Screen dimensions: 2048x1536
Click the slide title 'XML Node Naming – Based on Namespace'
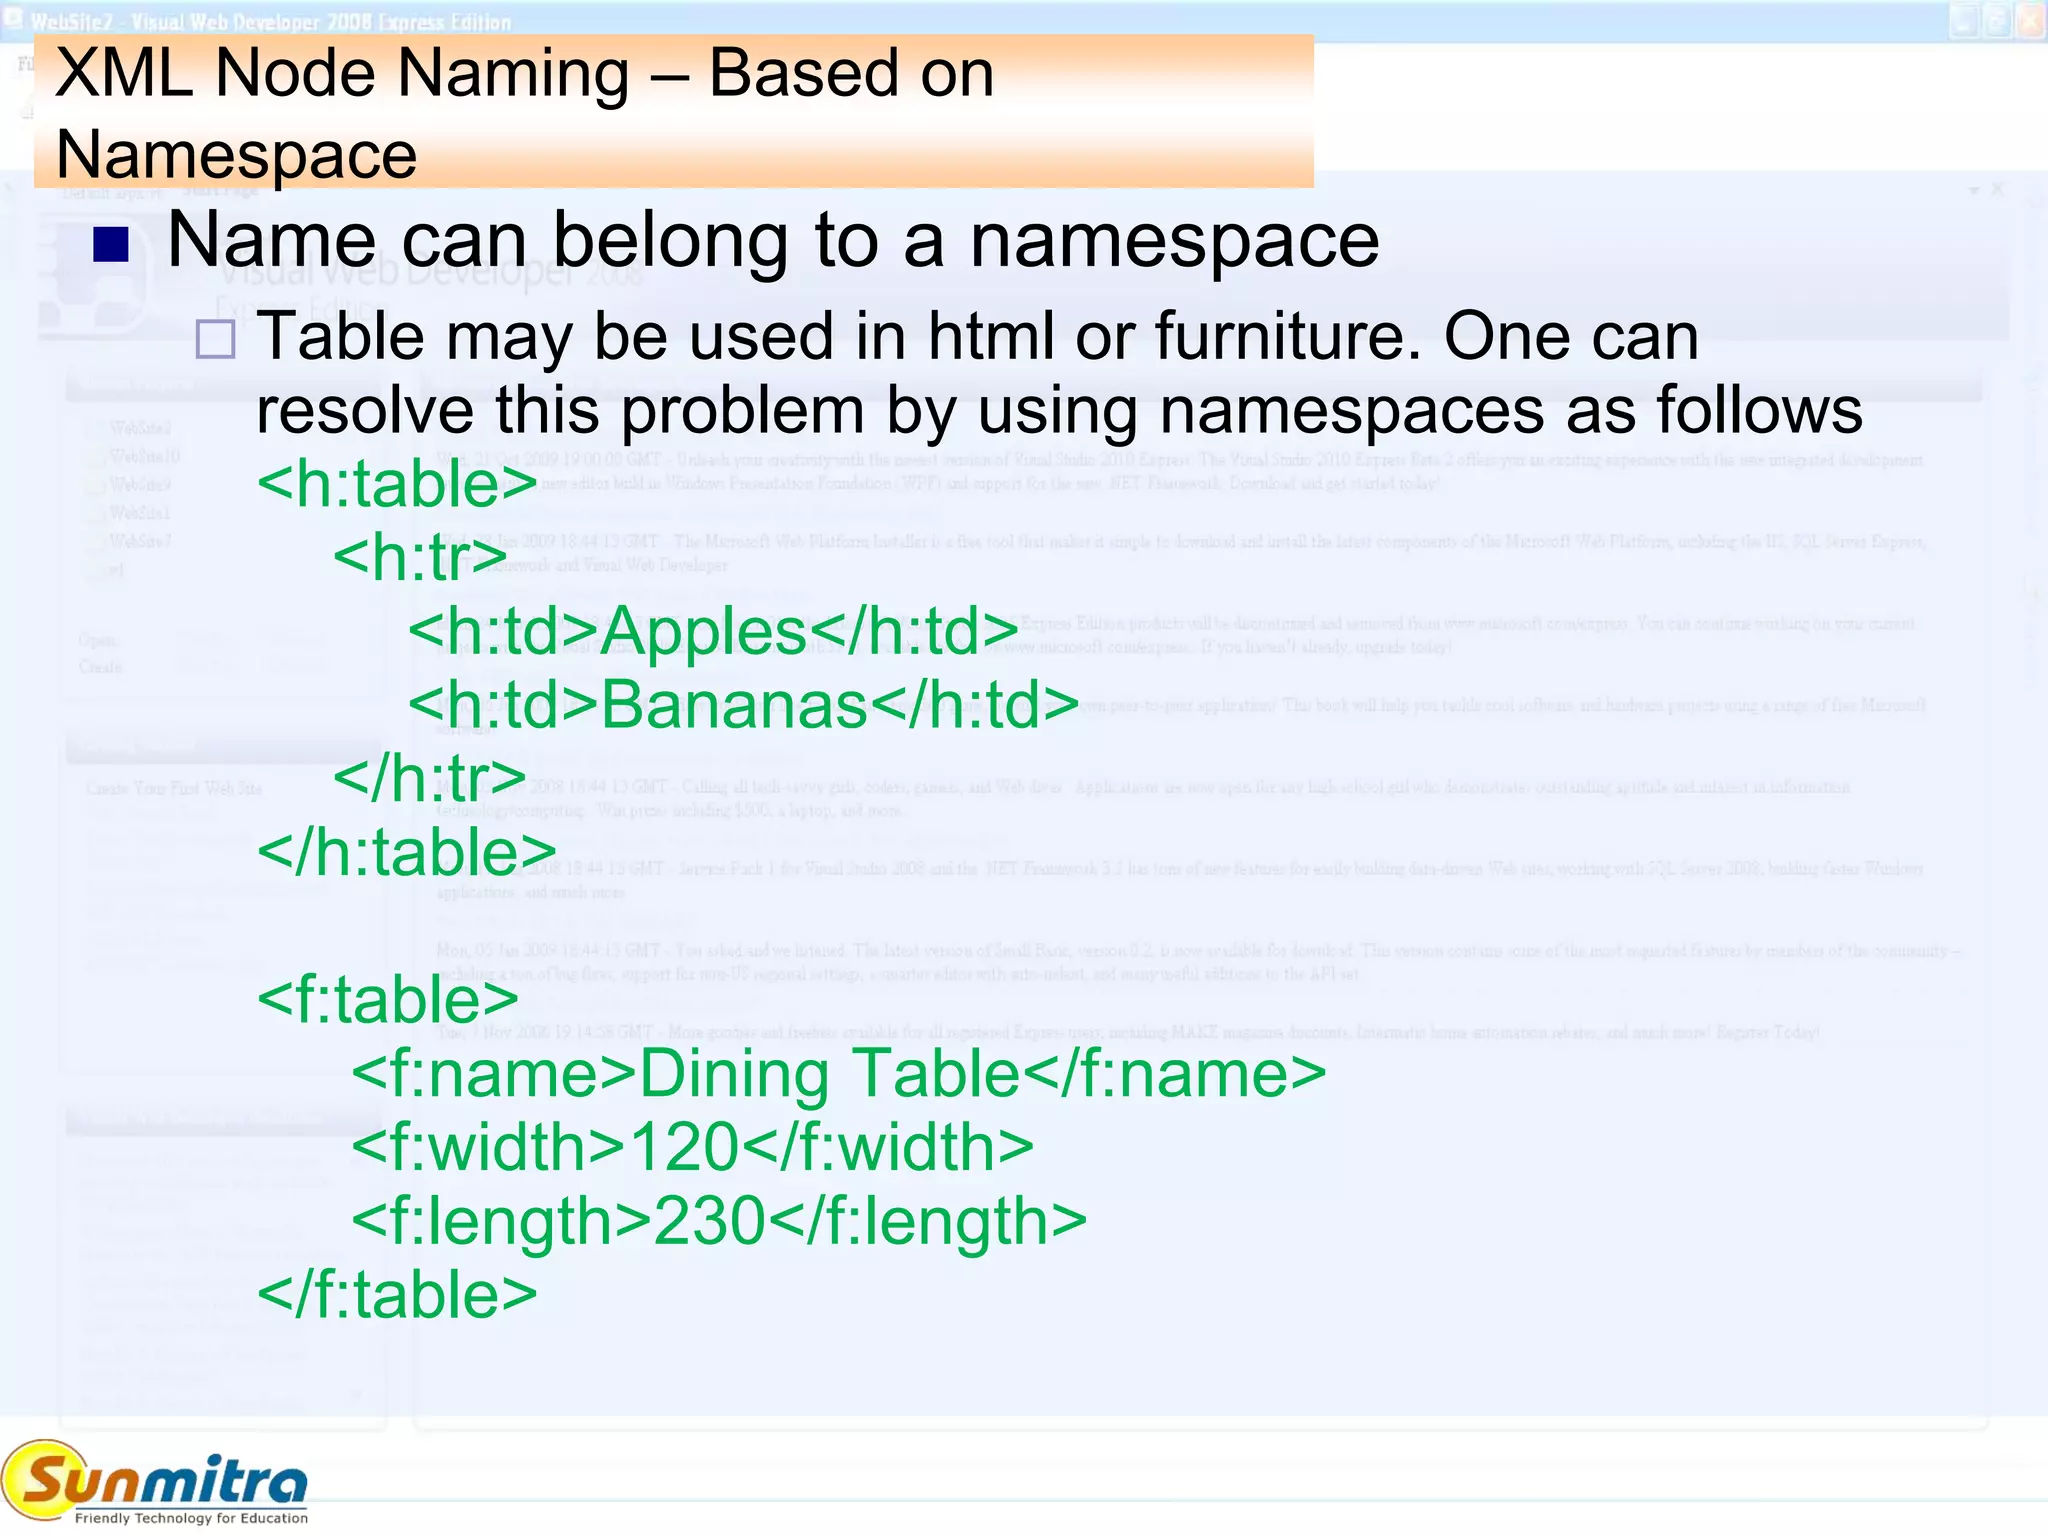[x=673, y=112]
